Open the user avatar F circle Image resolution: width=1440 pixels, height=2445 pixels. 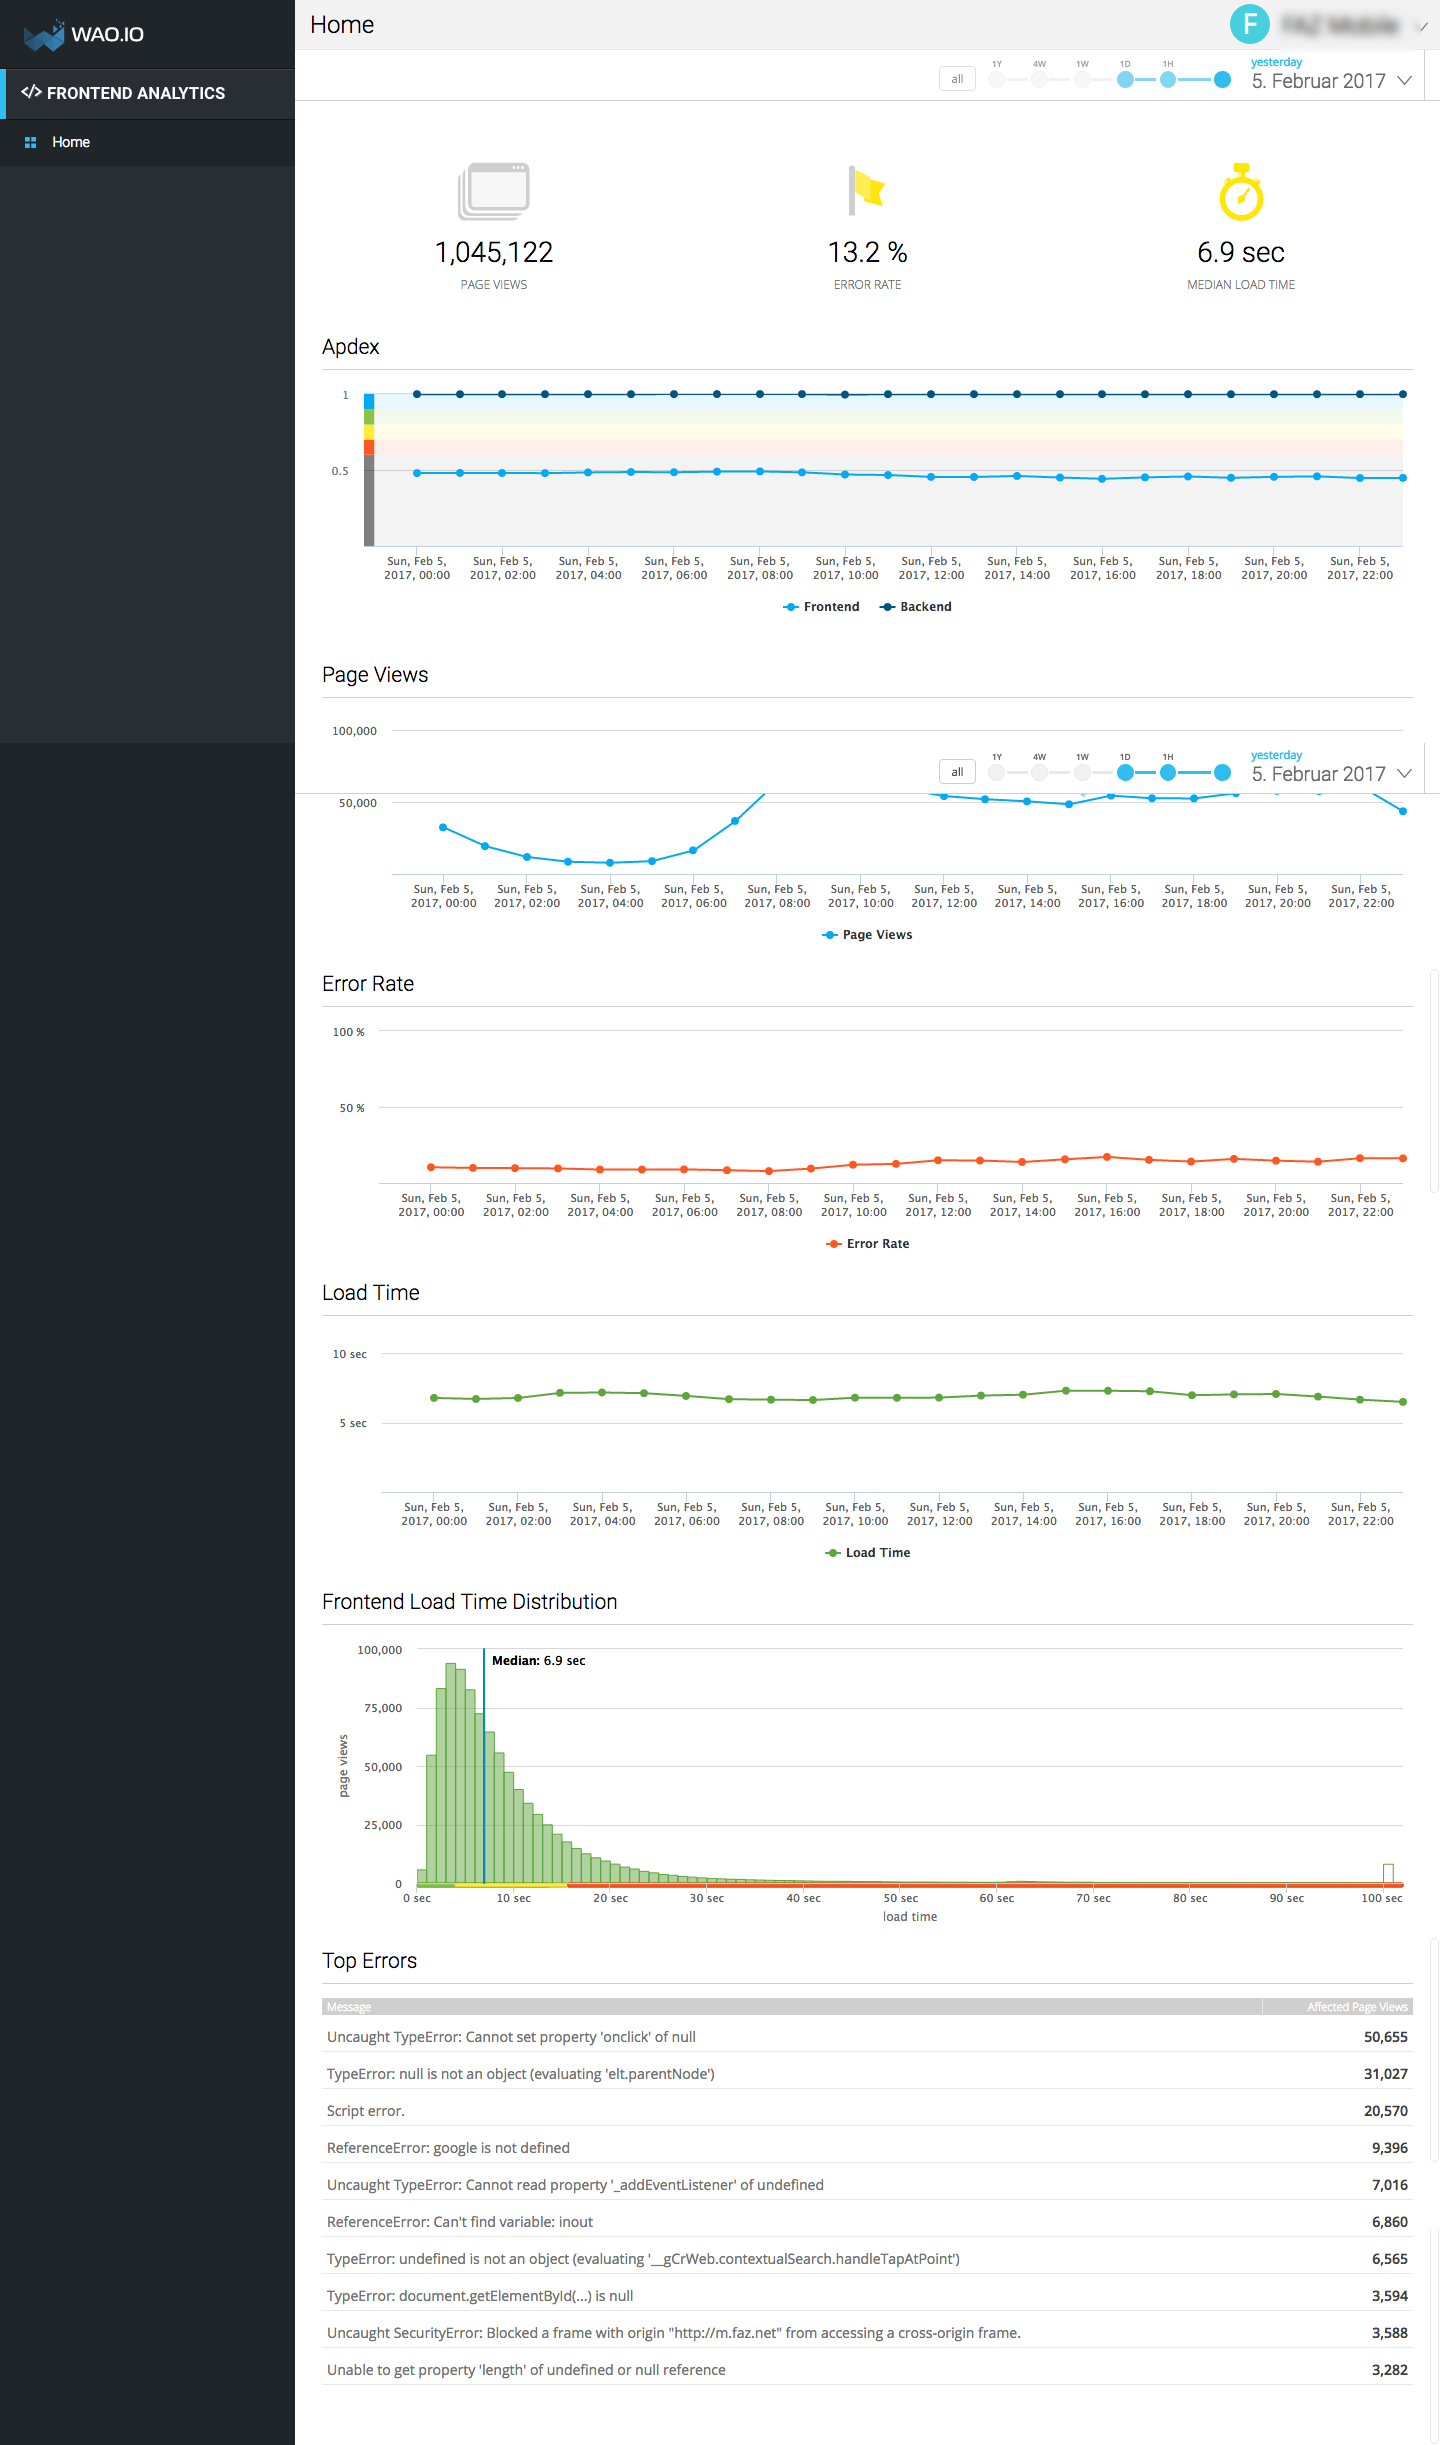pos(1249,24)
